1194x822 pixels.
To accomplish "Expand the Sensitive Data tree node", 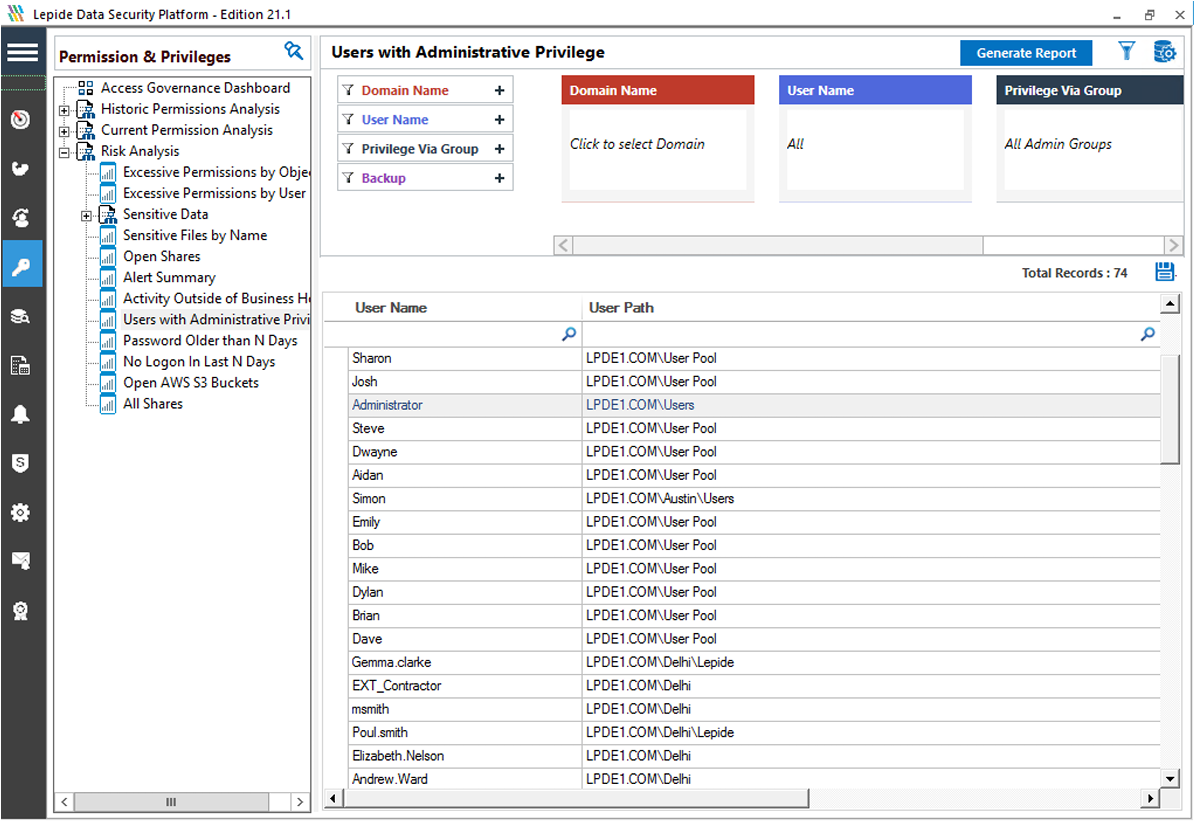I will click(x=86, y=215).
